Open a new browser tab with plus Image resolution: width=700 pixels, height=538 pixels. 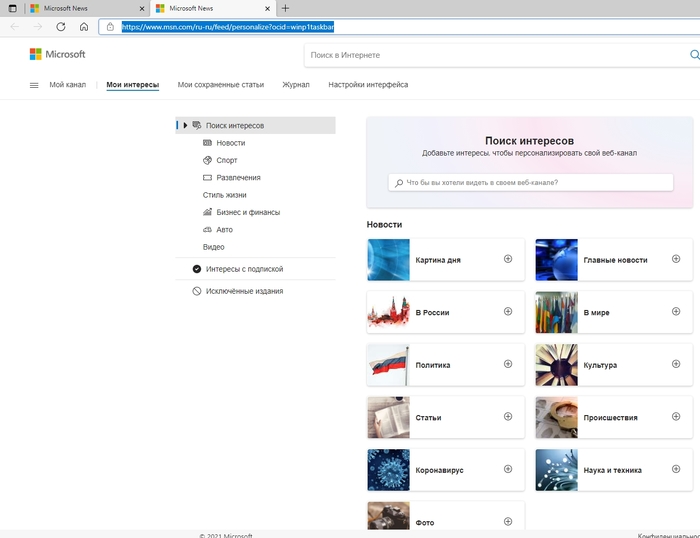pos(285,8)
